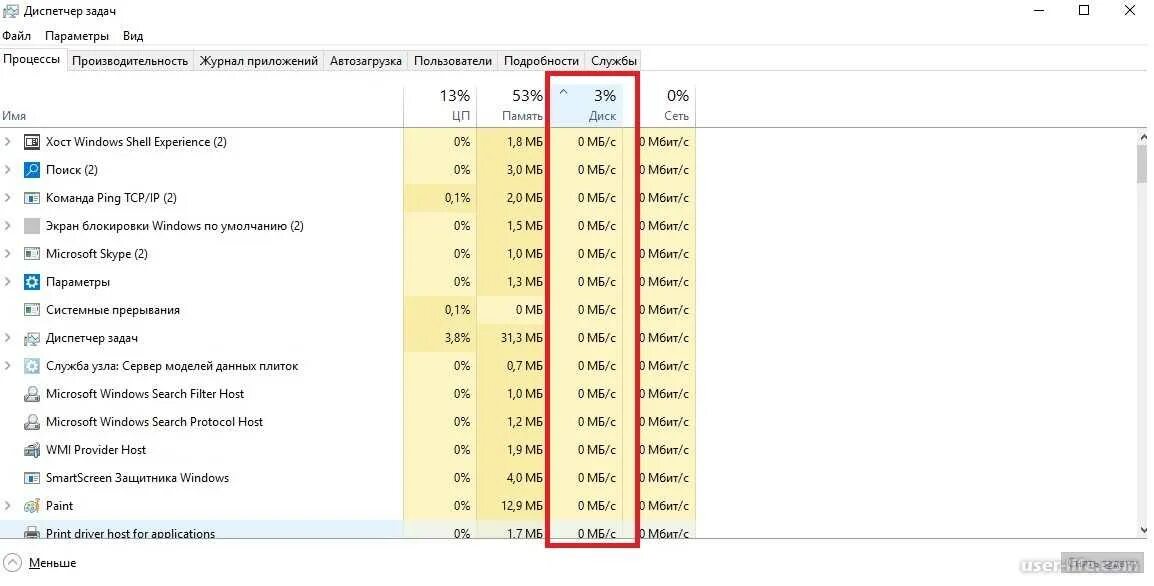
Task: Click the 4,0 МБ memory value
Action: [x=525, y=478]
